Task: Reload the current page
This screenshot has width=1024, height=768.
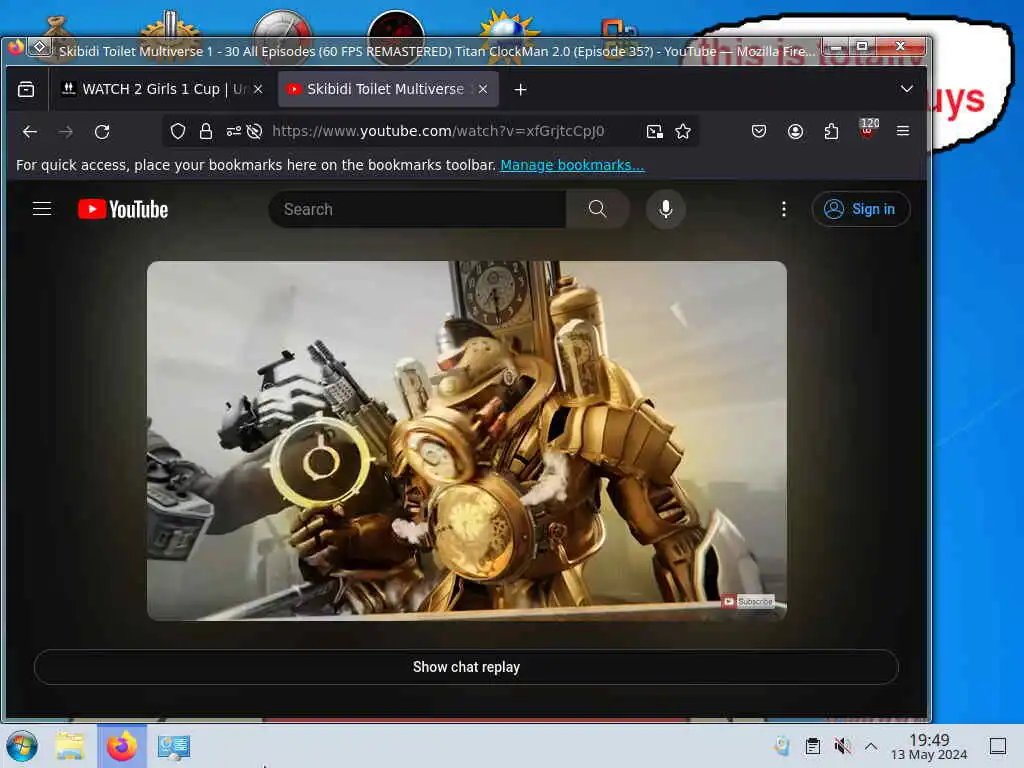Action: 102,131
